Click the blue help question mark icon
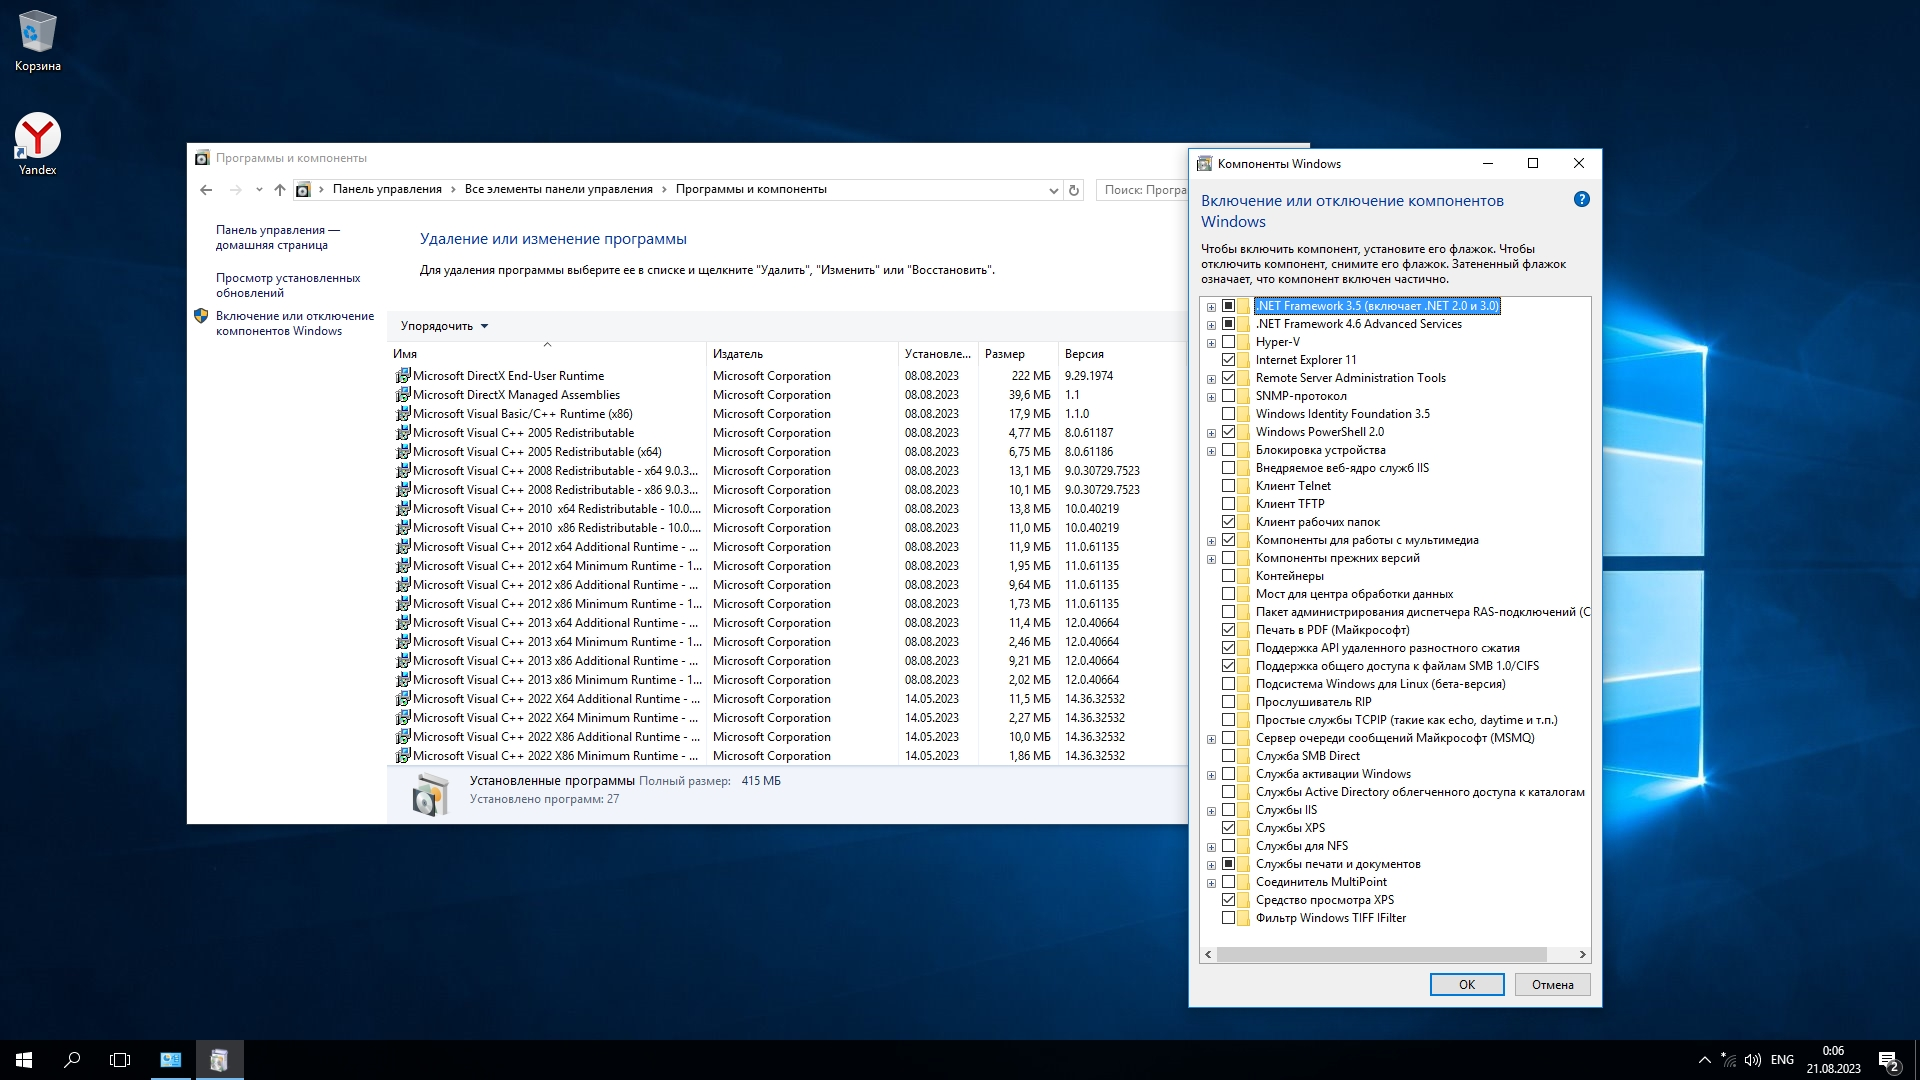Viewport: 1920px width, 1080px height. coord(1581,199)
